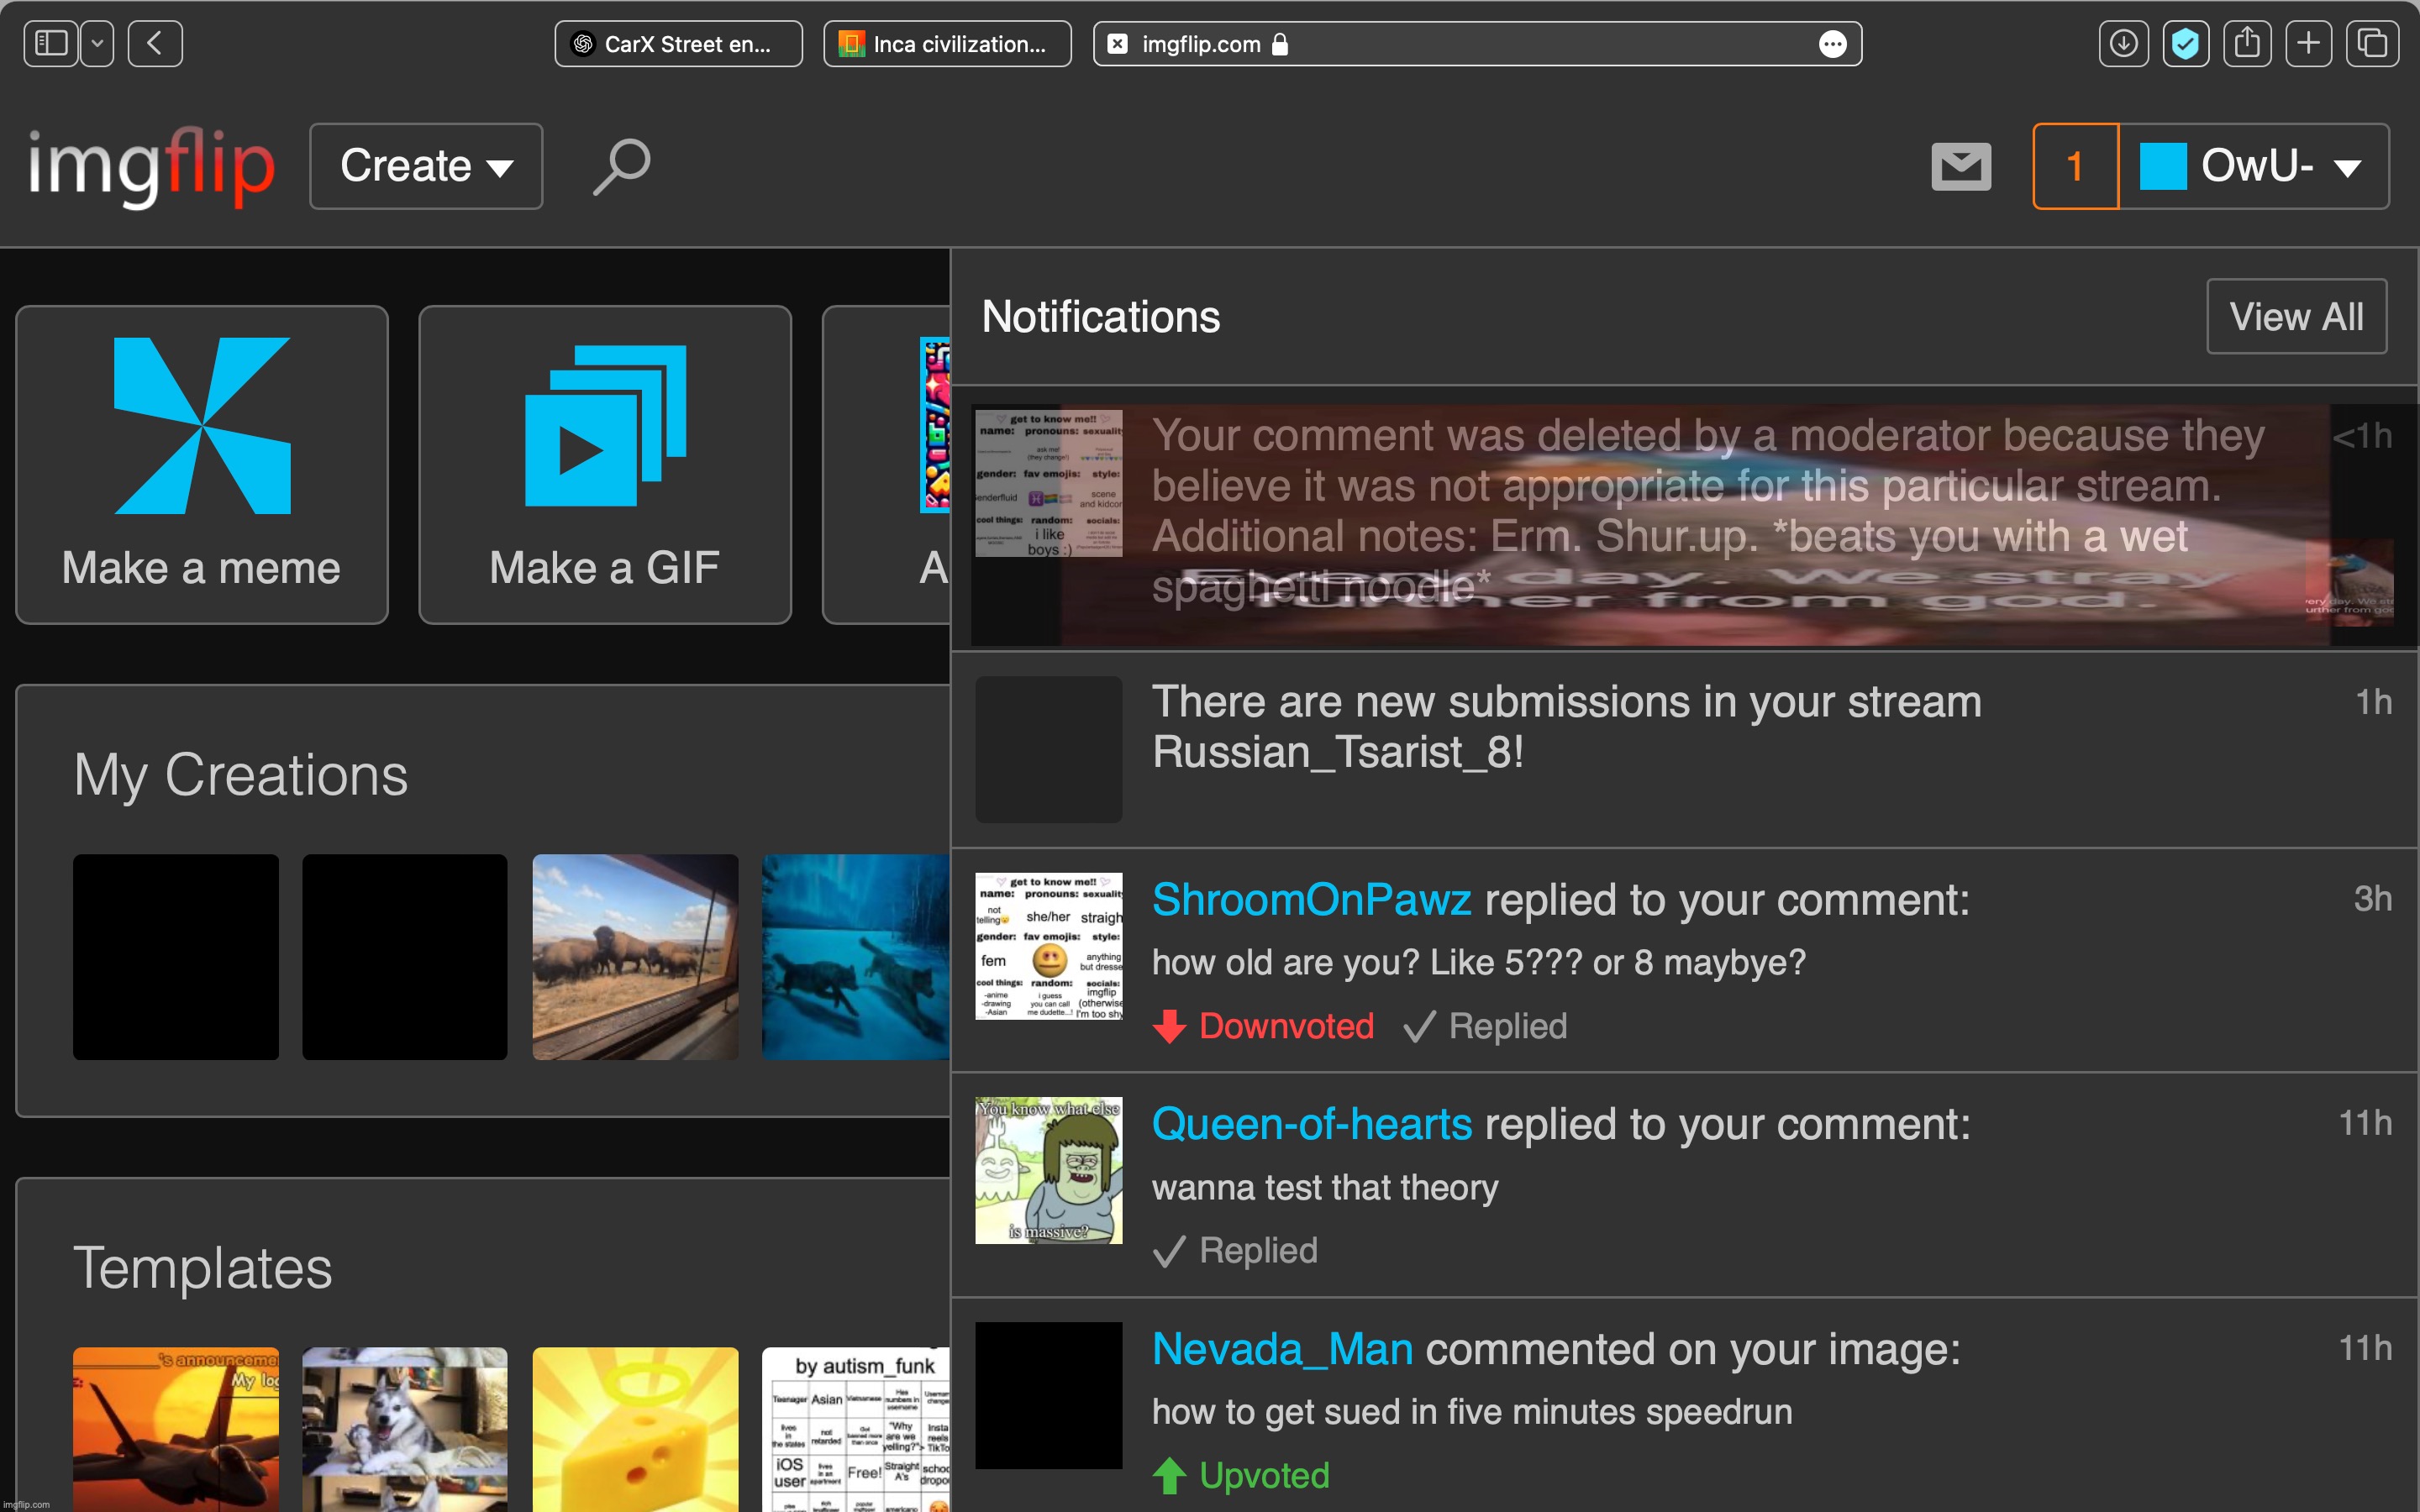Open the fighter jet announcement template
Image resolution: width=2420 pixels, height=1512 pixels.
point(176,1429)
